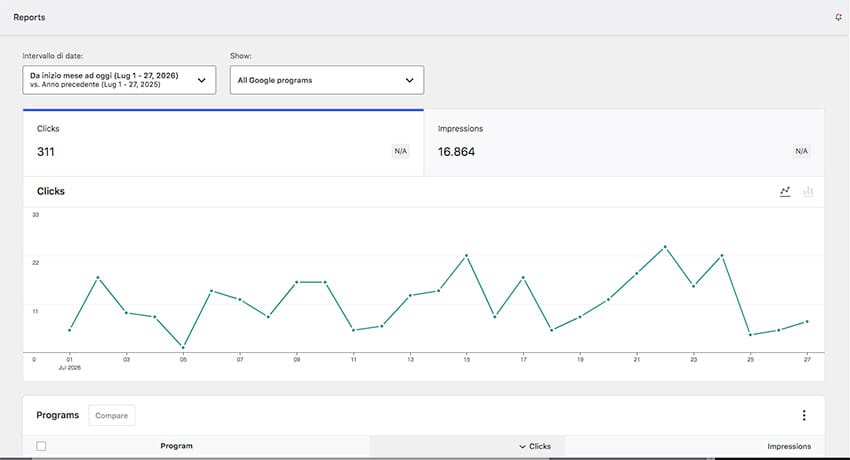Open the notification bell icon
This screenshot has height=460, width=850.
(838, 17)
